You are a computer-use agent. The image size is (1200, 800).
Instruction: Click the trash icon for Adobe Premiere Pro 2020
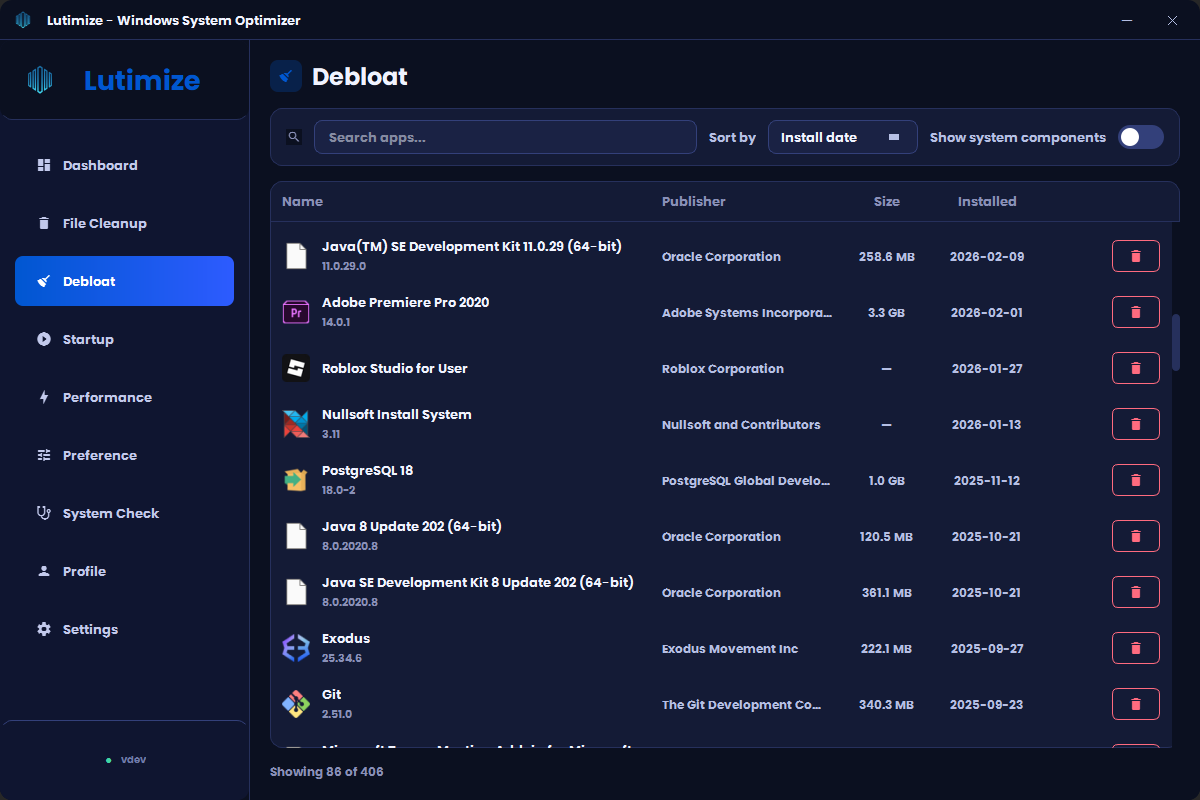pyautogui.click(x=1135, y=312)
